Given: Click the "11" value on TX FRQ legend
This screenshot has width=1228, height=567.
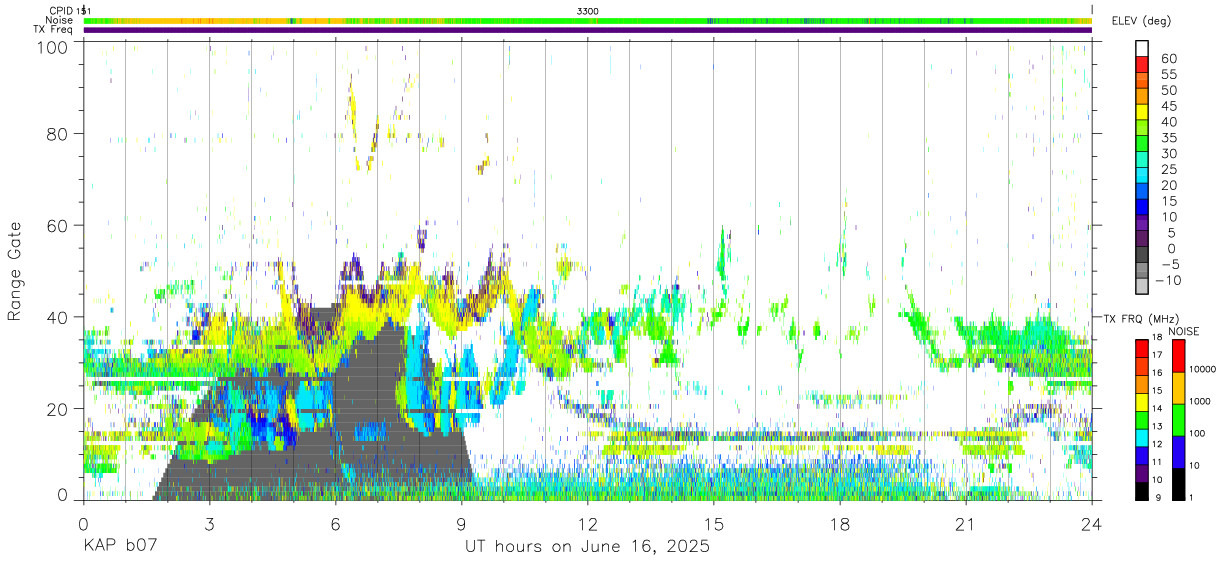Looking at the screenshot, I should (1158, 463).
